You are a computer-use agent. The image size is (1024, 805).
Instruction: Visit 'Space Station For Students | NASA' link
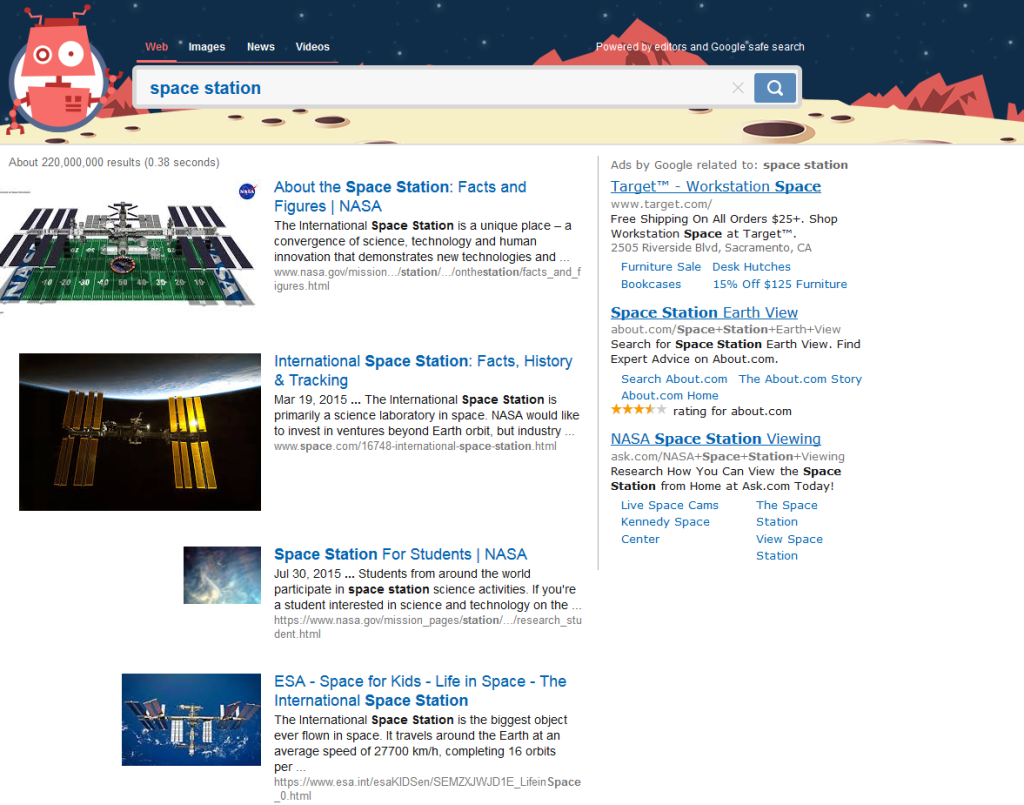400,554
